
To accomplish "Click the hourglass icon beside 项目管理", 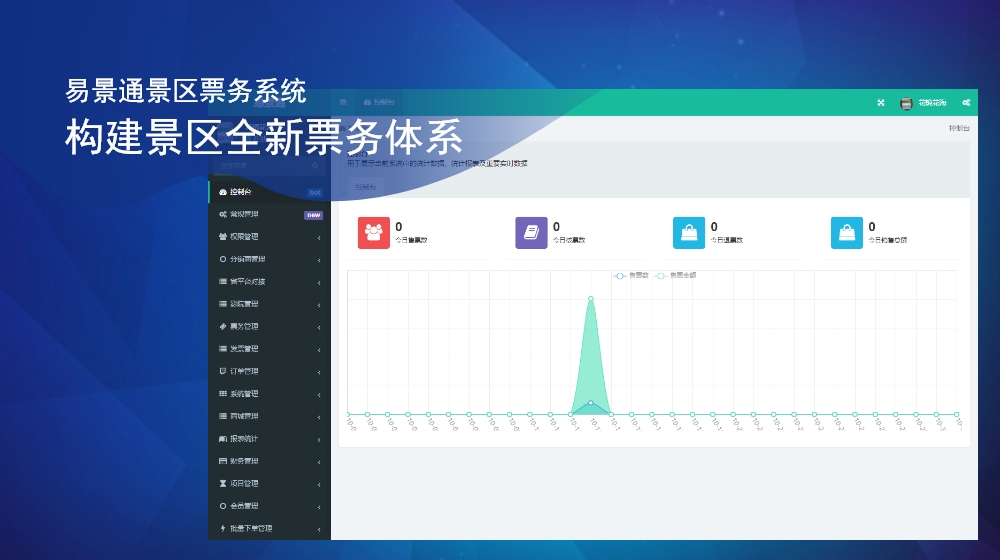I will [x=223, y=483].
